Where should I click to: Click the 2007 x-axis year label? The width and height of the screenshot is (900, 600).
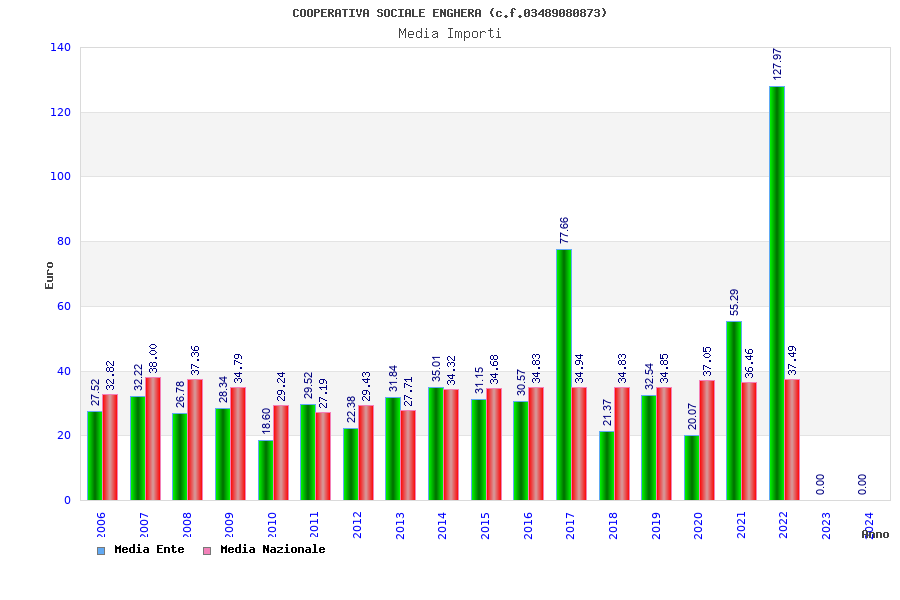tap(144, 525)
